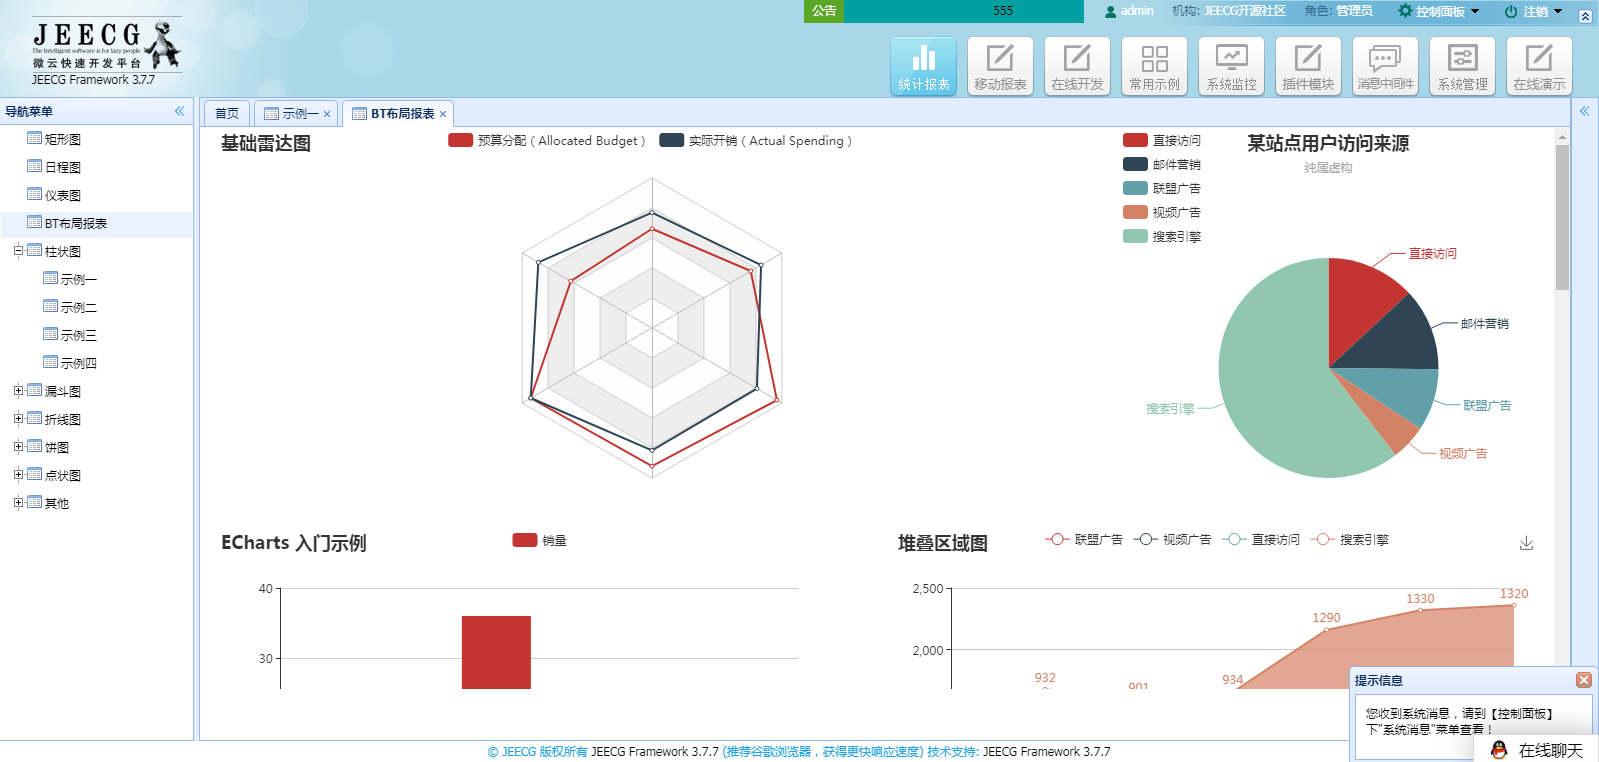
Task: Expand the right side panel arrows
Action: [x=1584, y=111]
